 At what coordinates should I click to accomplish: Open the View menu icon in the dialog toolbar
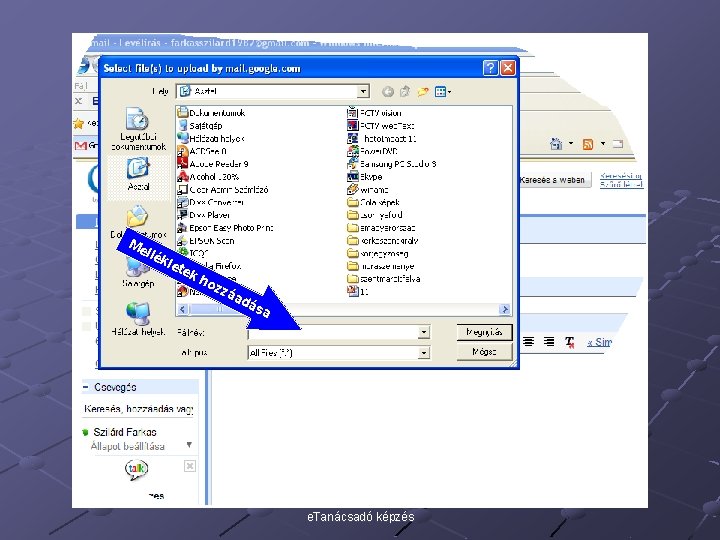[443, 91]
